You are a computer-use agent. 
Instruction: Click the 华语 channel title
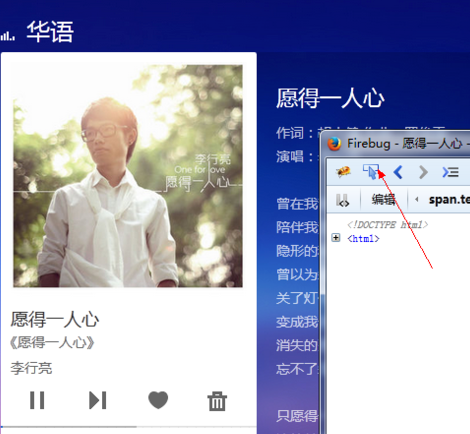click(50, 32)
